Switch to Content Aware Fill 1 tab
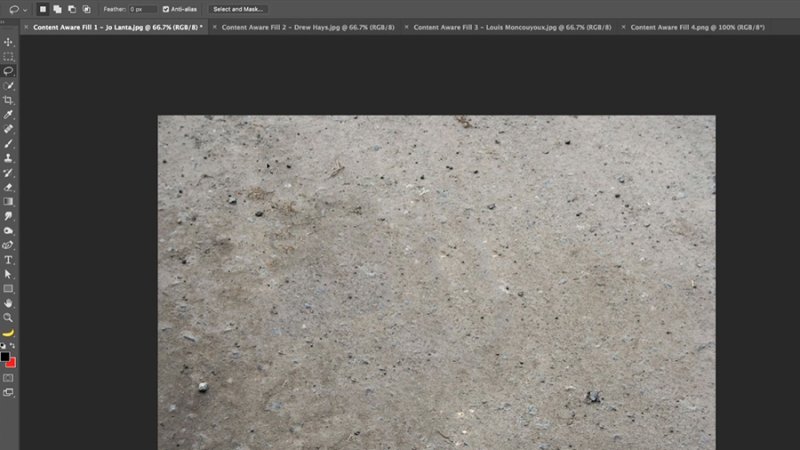The image size is (800, 450). pyautogui.click(x=118, y=28)
